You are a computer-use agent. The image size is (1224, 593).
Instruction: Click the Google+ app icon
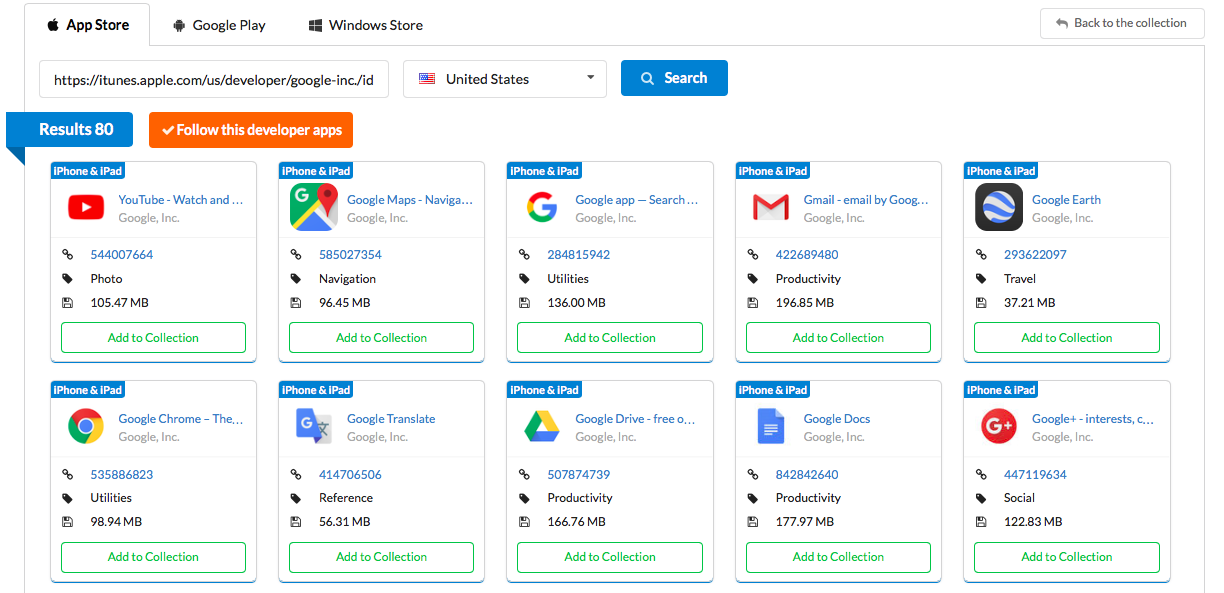pyautogui.click(x=999, y=427)
